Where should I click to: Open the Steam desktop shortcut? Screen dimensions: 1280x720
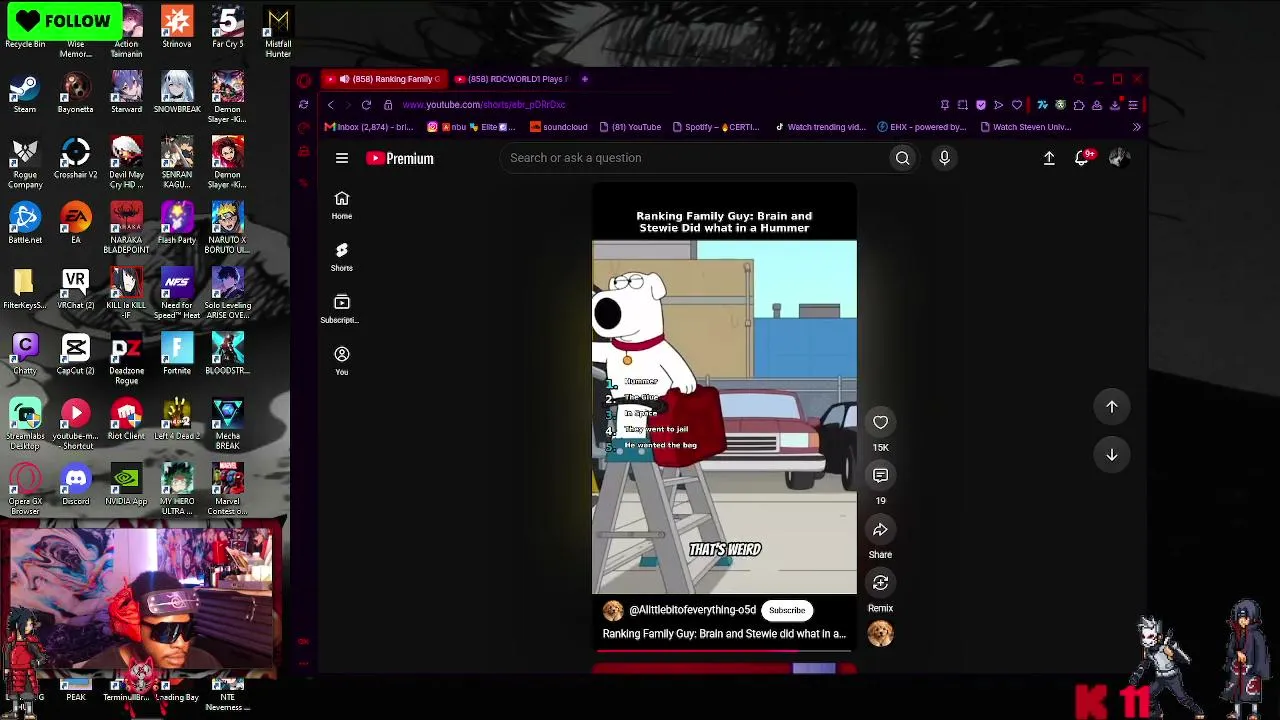click(25, 95)
